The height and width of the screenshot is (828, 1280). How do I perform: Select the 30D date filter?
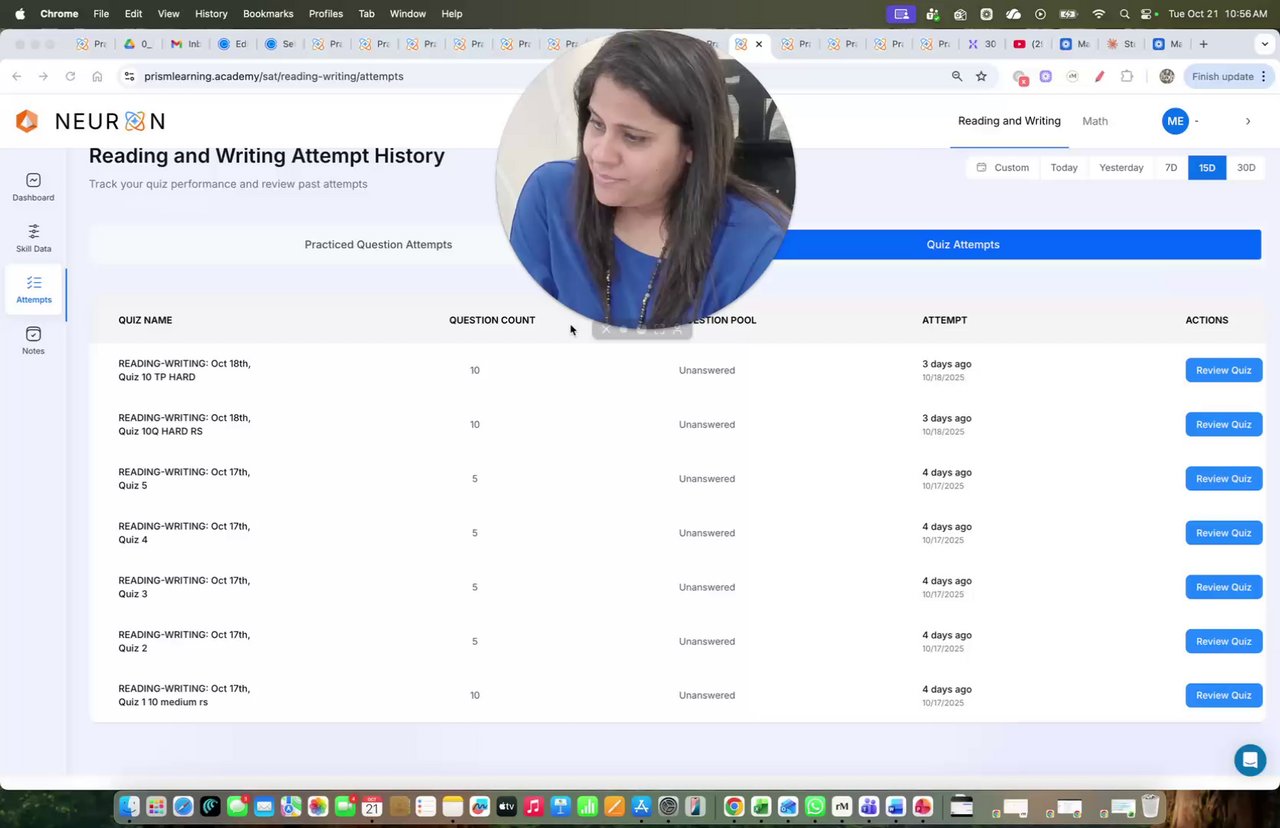(x=1246, y=168)
